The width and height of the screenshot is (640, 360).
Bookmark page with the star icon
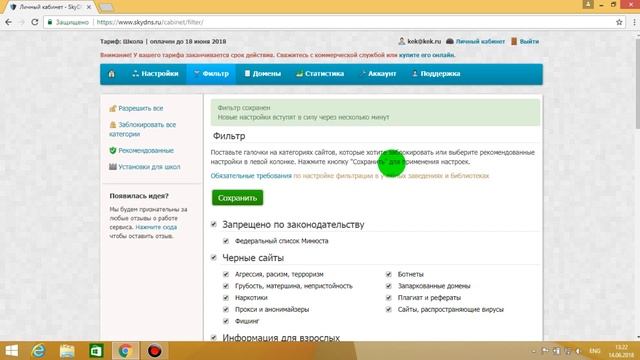click(x=619, y=22)
